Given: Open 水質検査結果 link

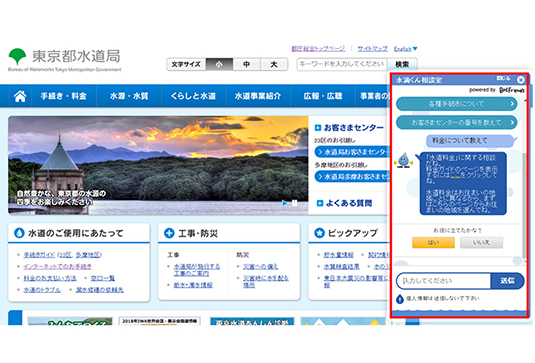Looking at the screenshot, I should [341, 266].
